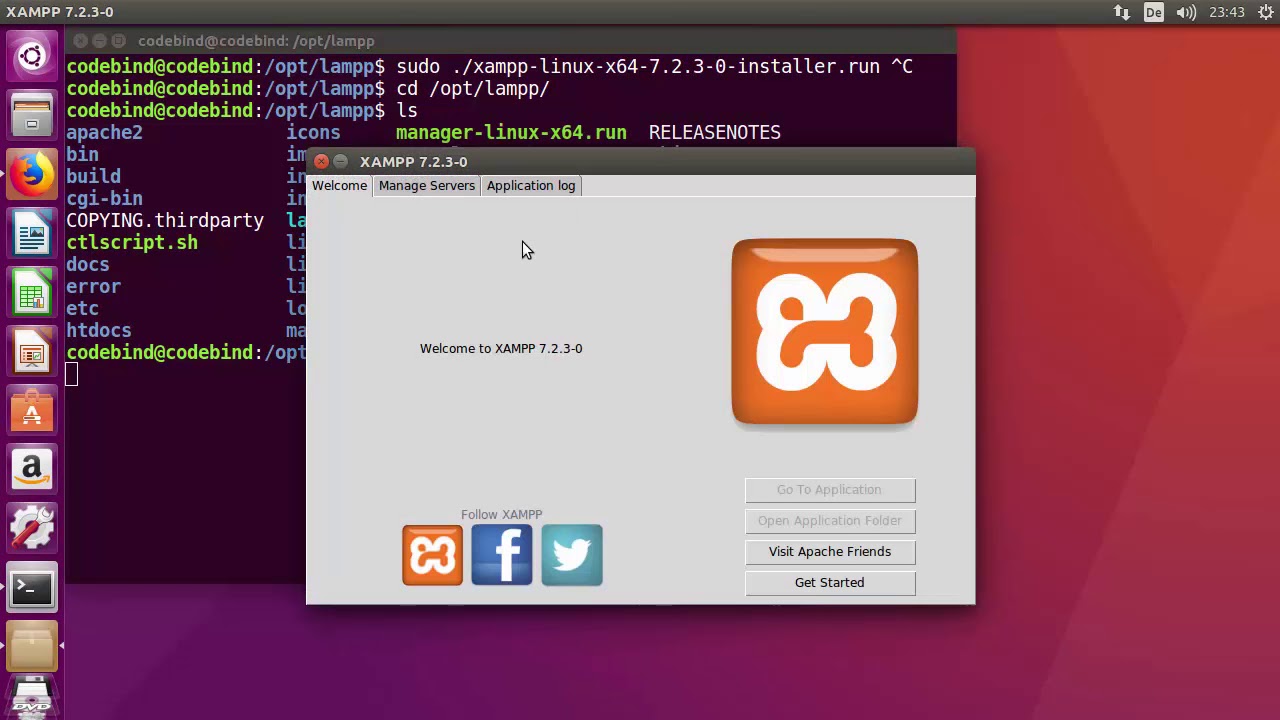
Task: Switch to the Manage Servers tab
Action: [426, 185]
